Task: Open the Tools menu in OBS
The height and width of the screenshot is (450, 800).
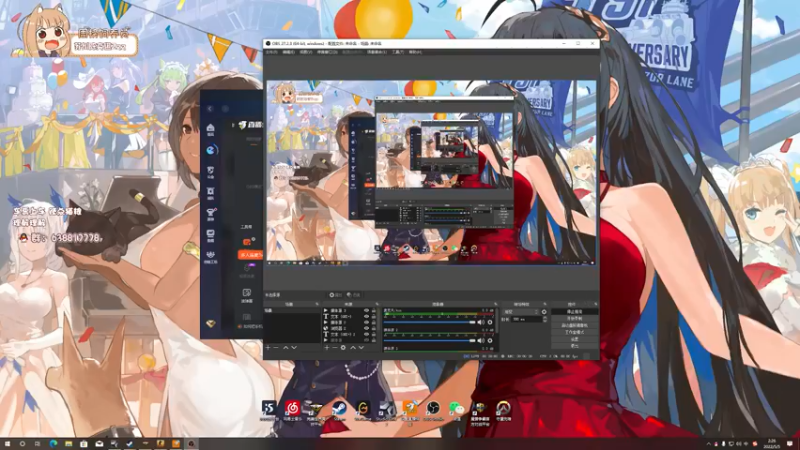Action: 397,52
